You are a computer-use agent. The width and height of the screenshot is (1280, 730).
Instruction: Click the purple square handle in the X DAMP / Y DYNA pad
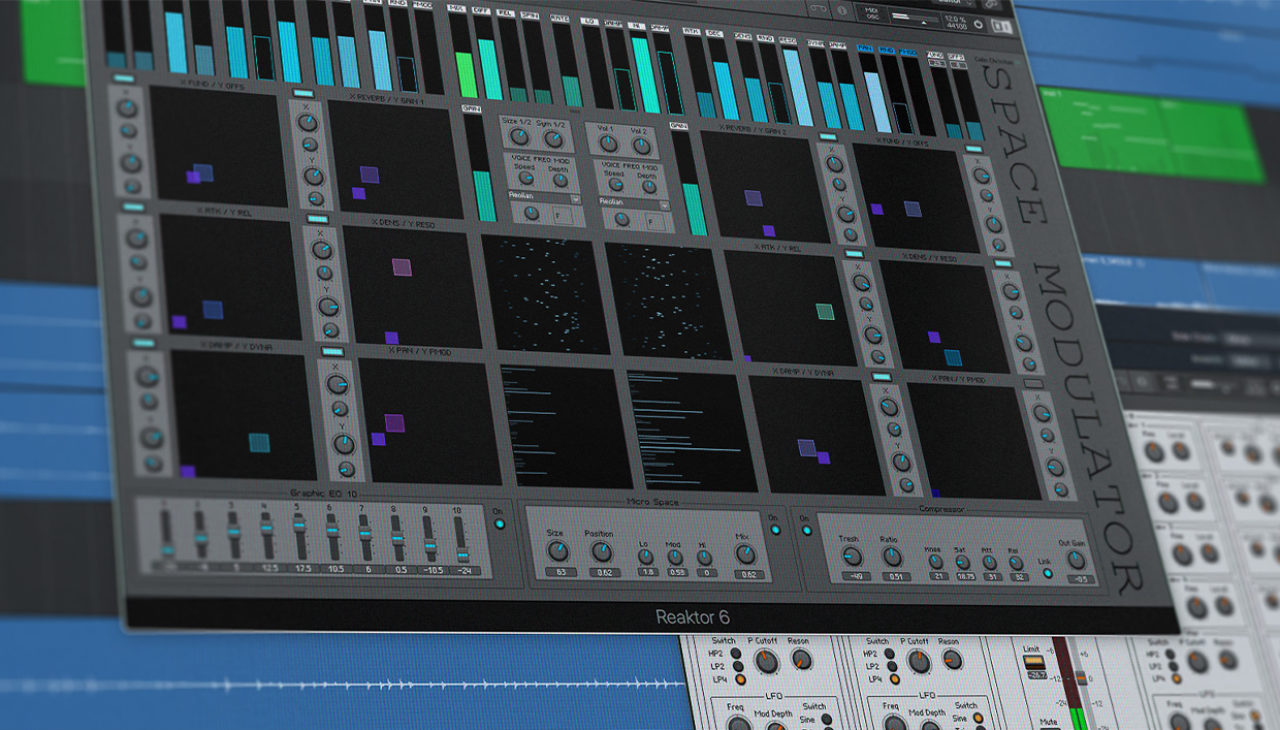coord(188,471)
